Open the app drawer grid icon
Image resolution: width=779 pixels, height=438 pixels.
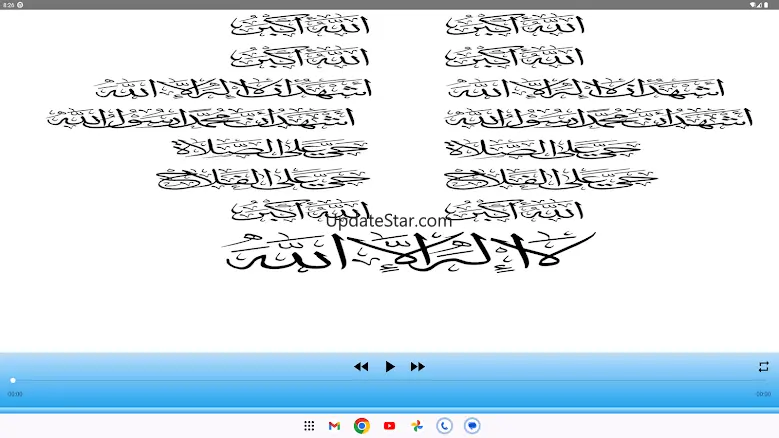309,426
